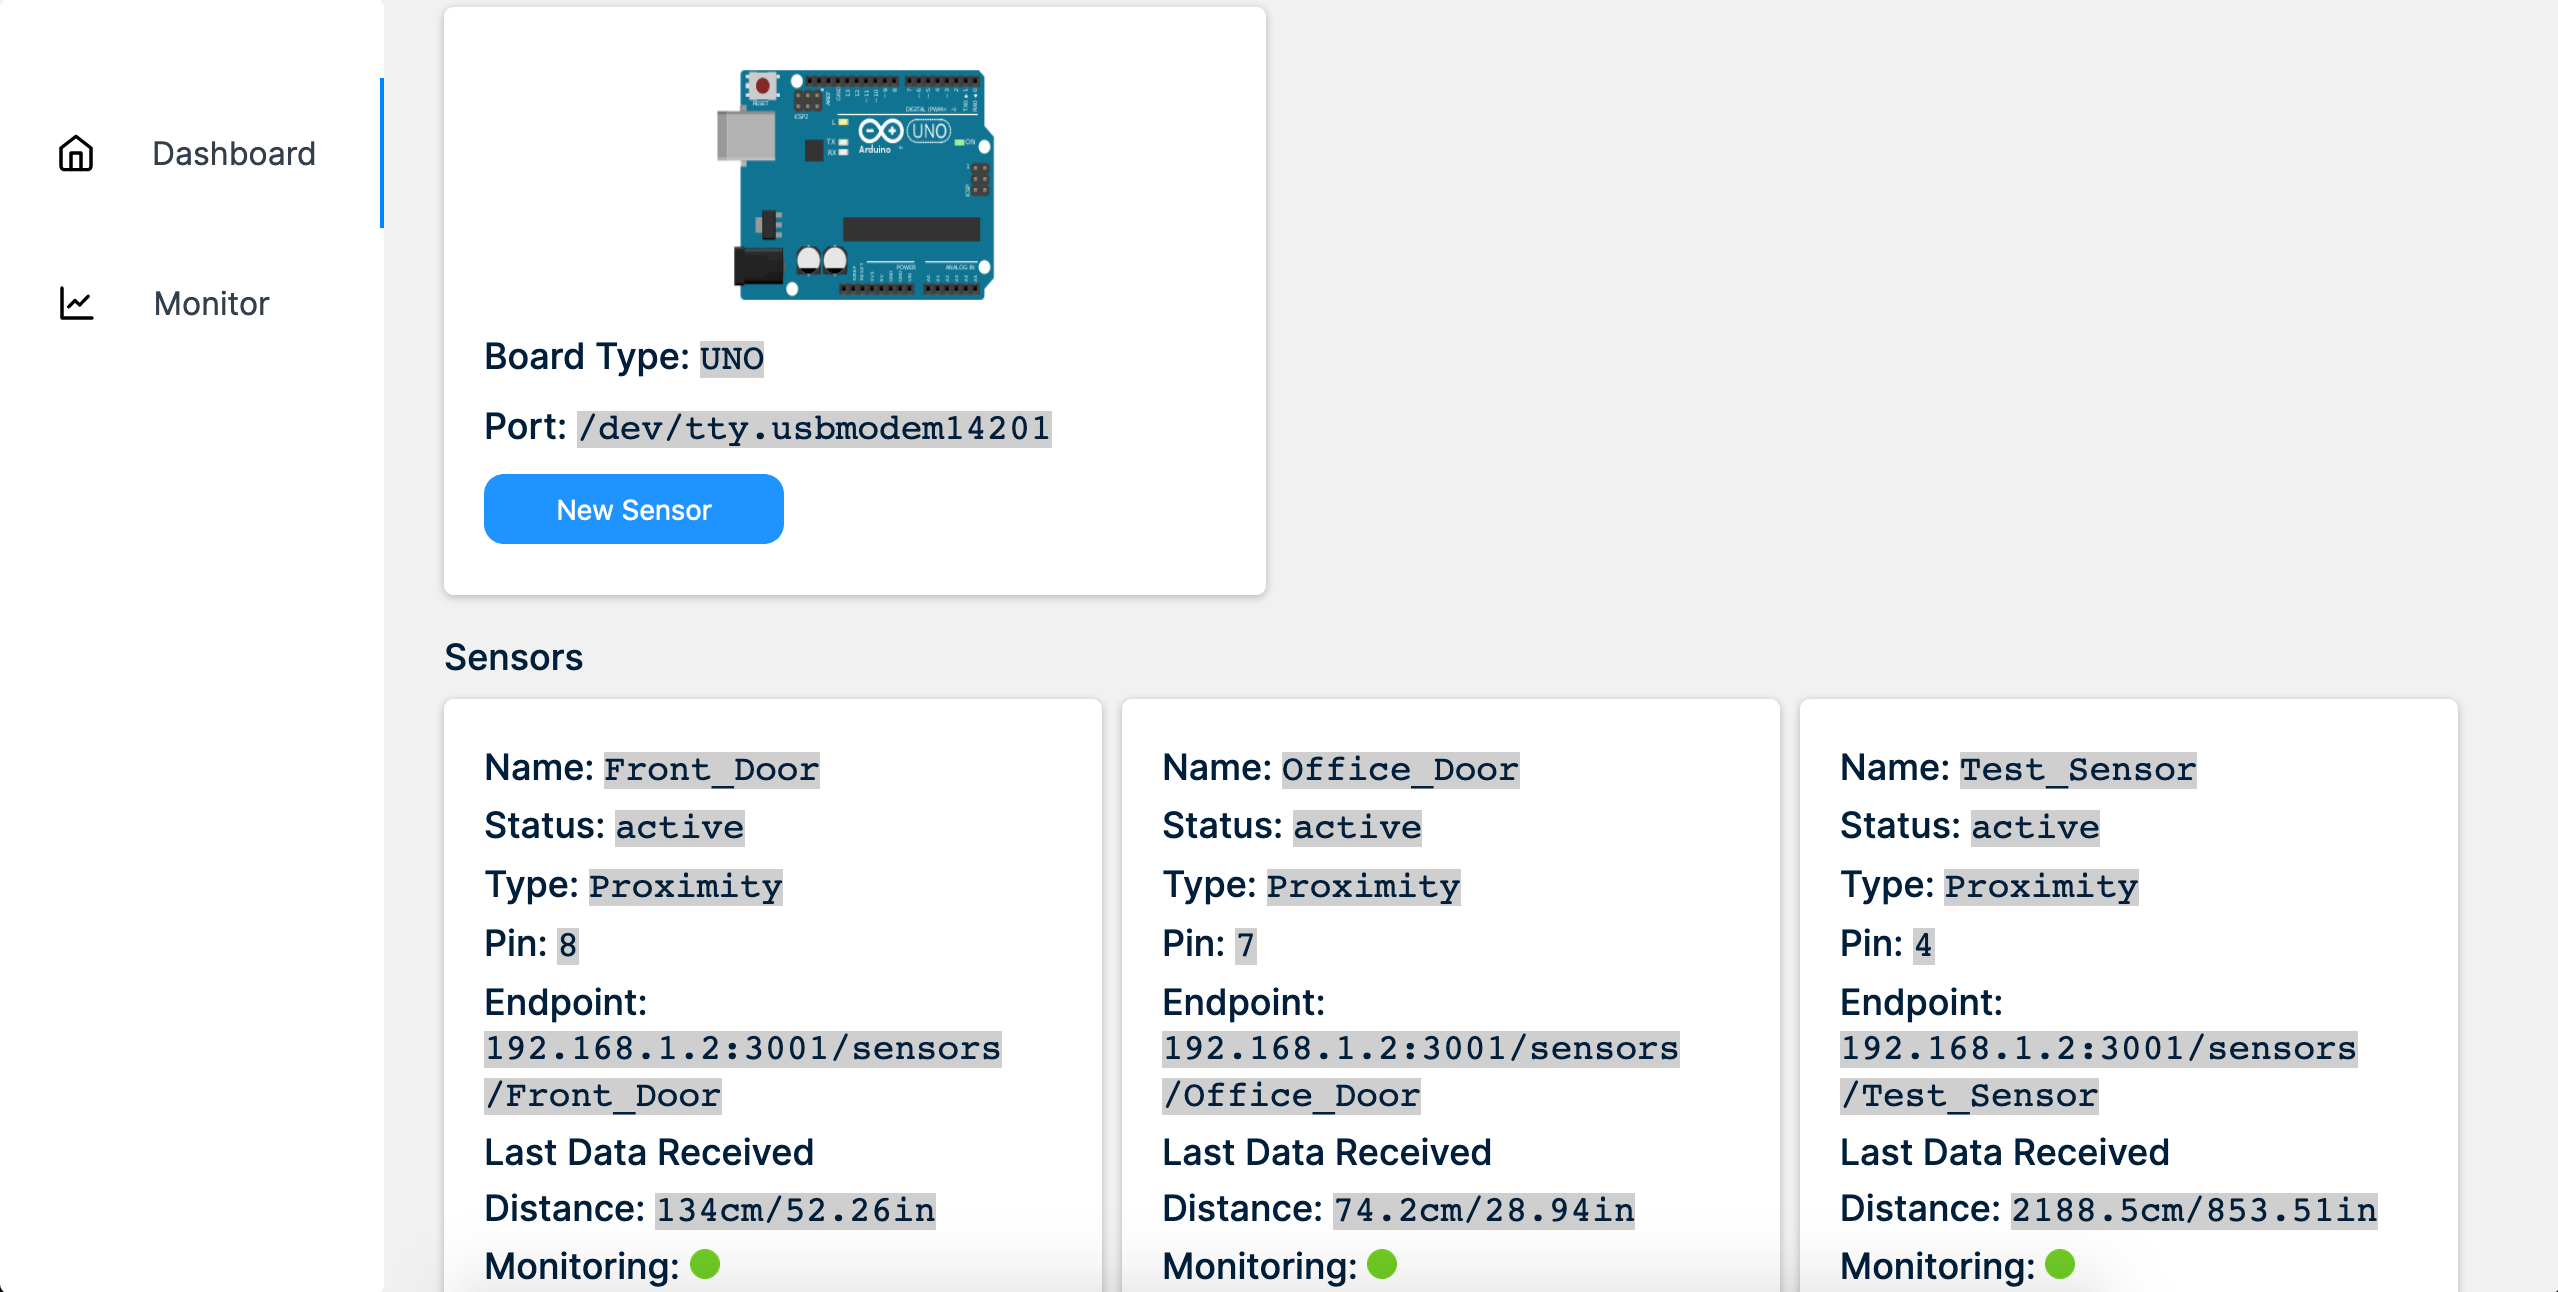Image resolution: width=2558 pixels, height=1292 pixels.
Task: Select the Office_Door sensor name
Action: (x=1401, y=770)
